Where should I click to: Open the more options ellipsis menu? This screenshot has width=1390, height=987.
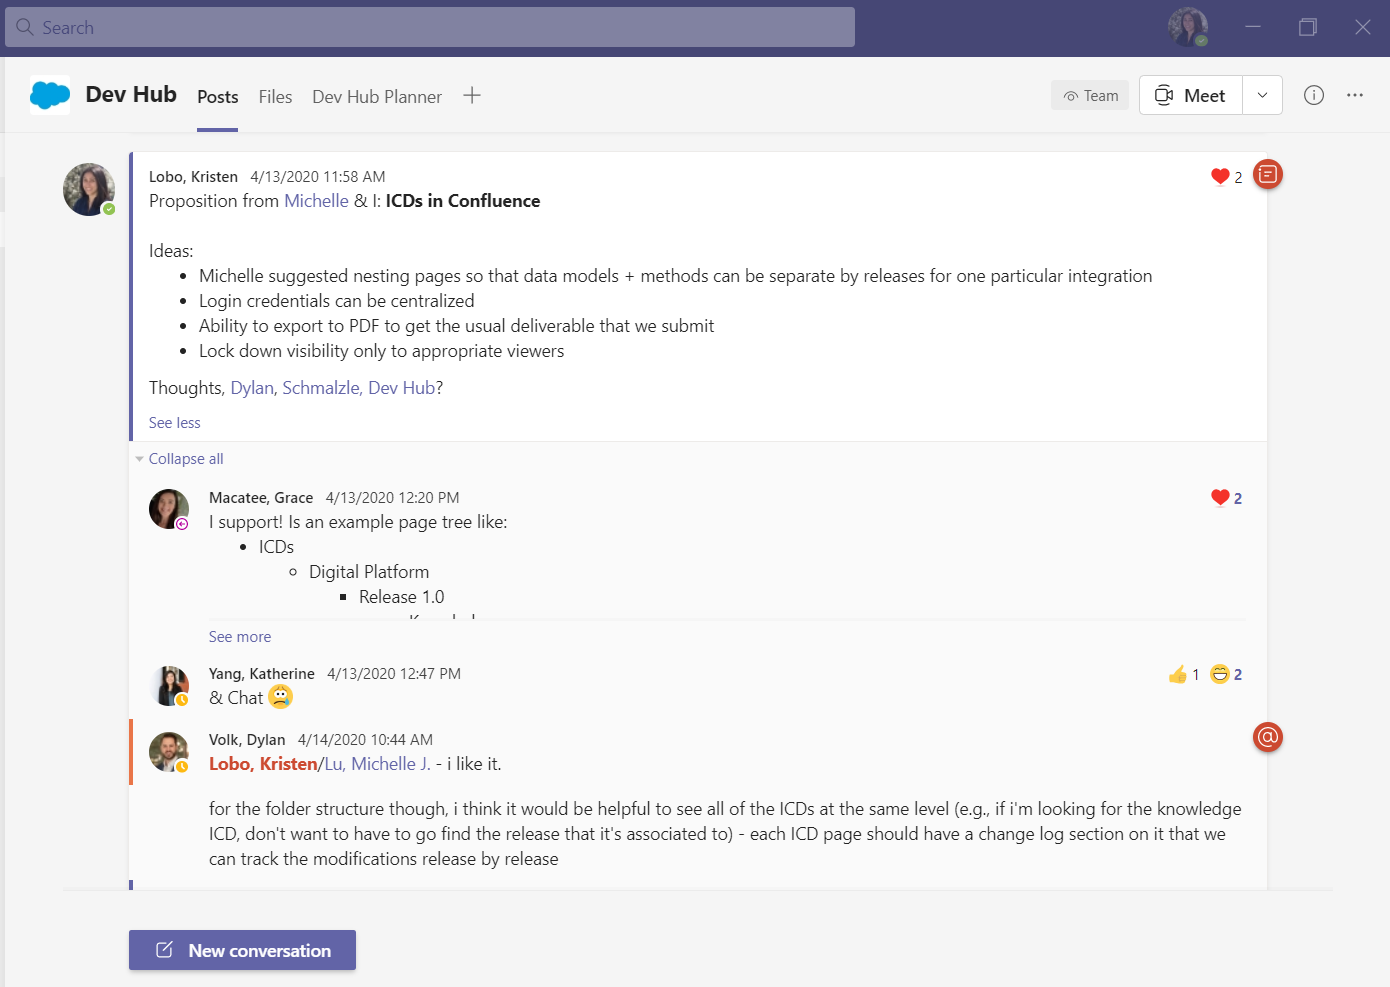tap(1355, 95)
